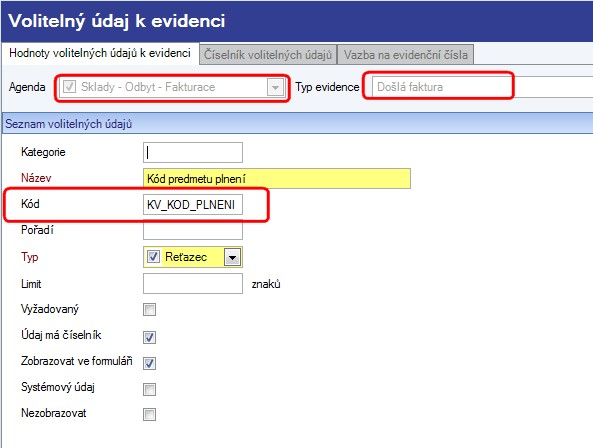Uncheck the Údaj má číselník checkbox

149,337
